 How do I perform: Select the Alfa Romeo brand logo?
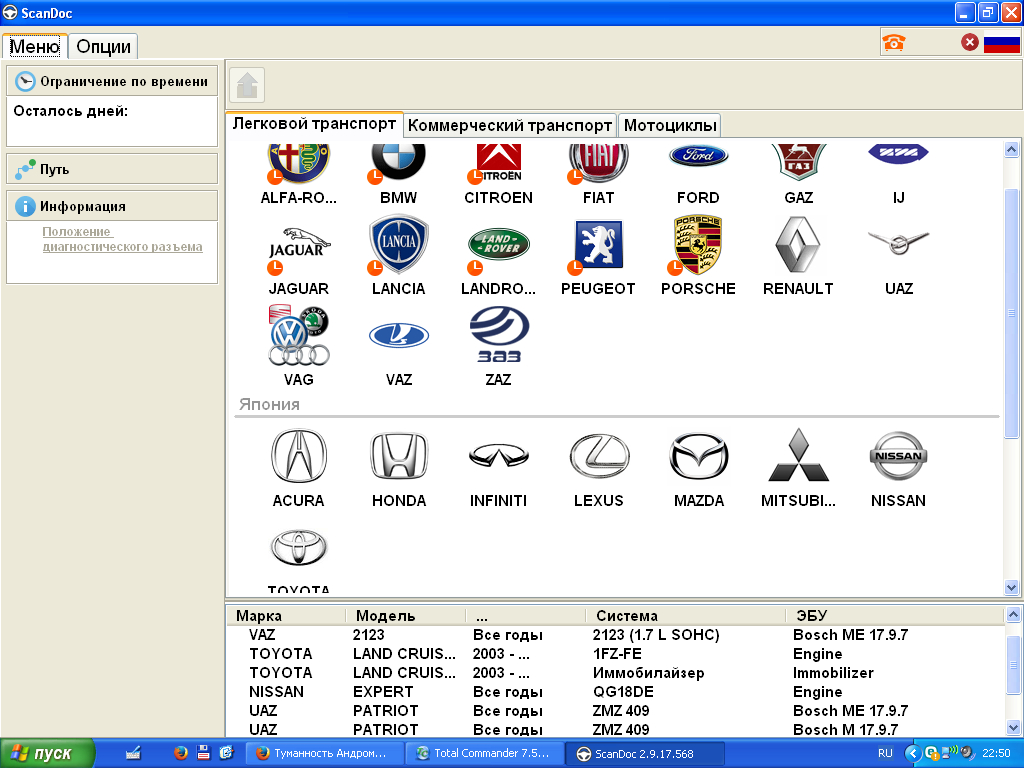tap(298, 163)
